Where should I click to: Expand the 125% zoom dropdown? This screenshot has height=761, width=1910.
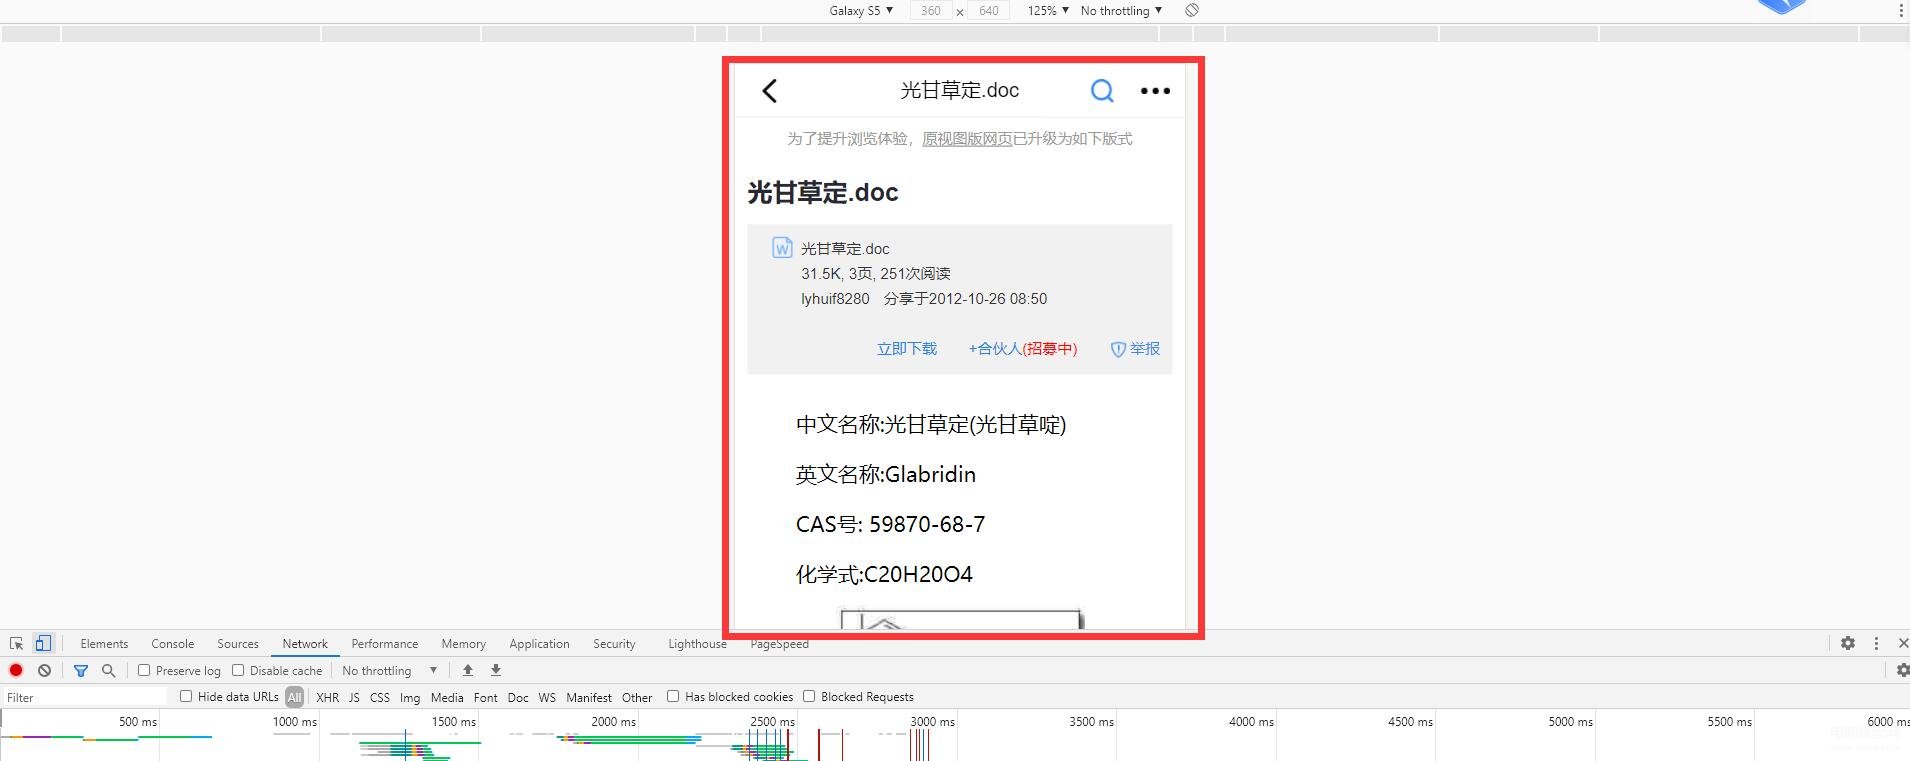point(1048,10)
